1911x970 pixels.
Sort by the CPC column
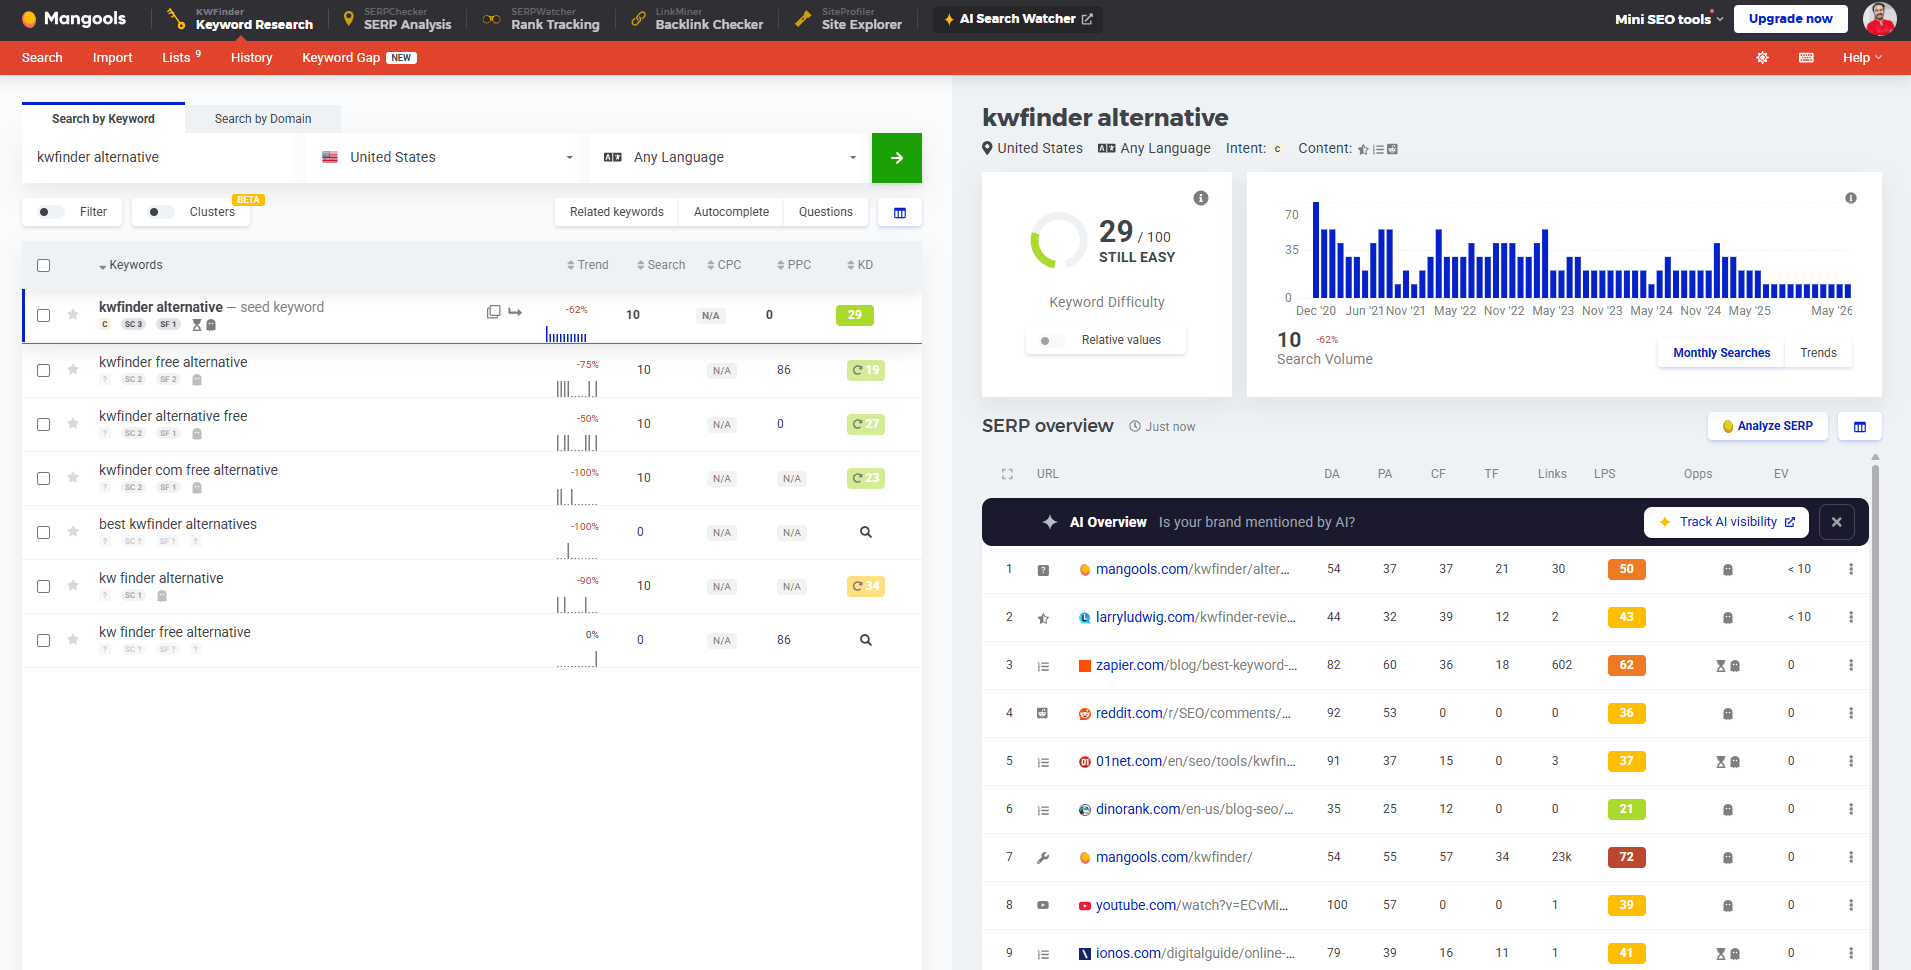[724, 265]
